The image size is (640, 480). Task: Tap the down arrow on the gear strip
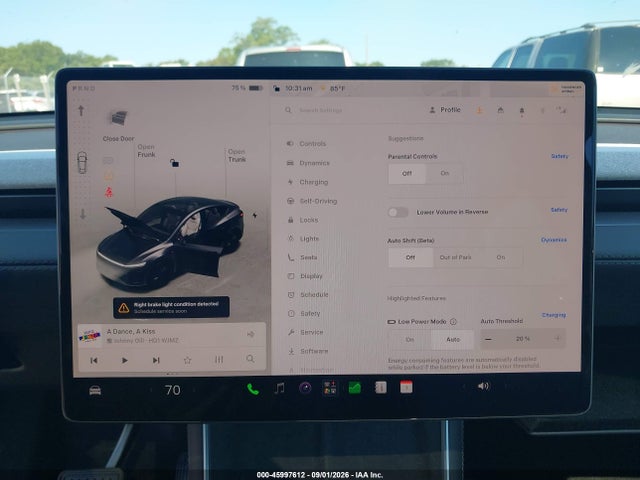point(82,213)
